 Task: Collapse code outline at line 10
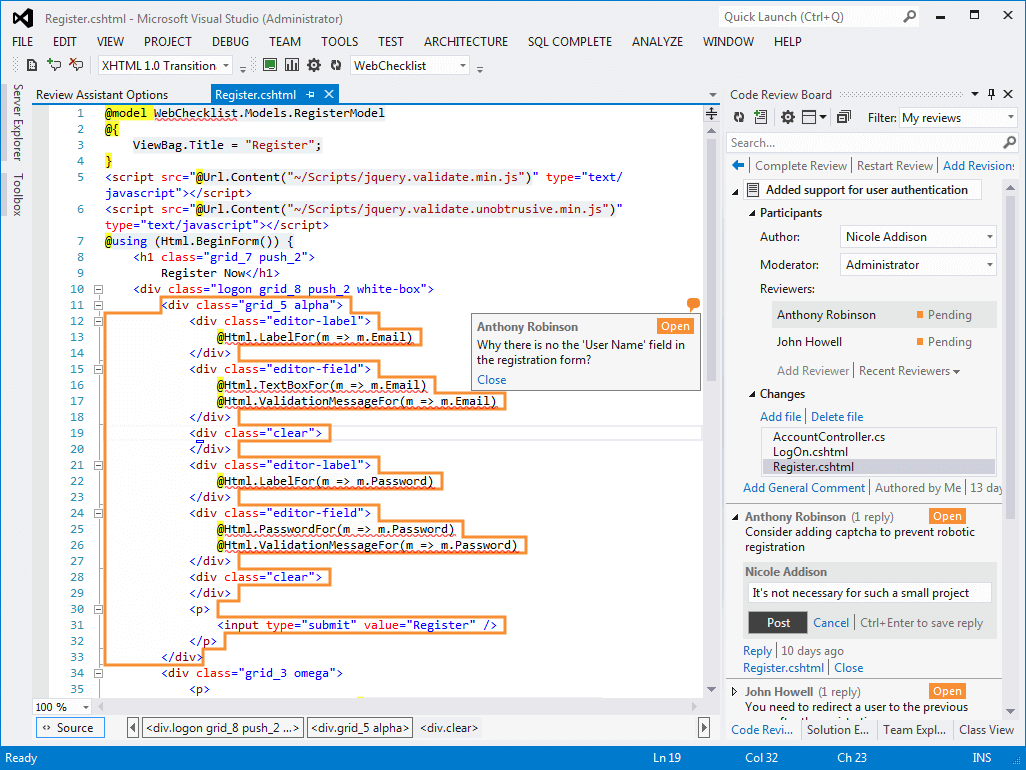click(x=98, y=289)
